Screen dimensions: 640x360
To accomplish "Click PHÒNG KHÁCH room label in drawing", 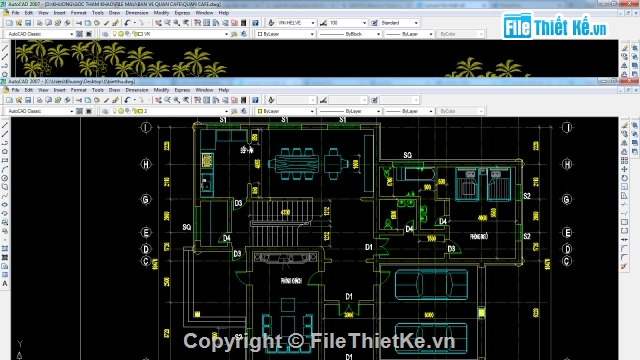I will [x=291, y=281].
